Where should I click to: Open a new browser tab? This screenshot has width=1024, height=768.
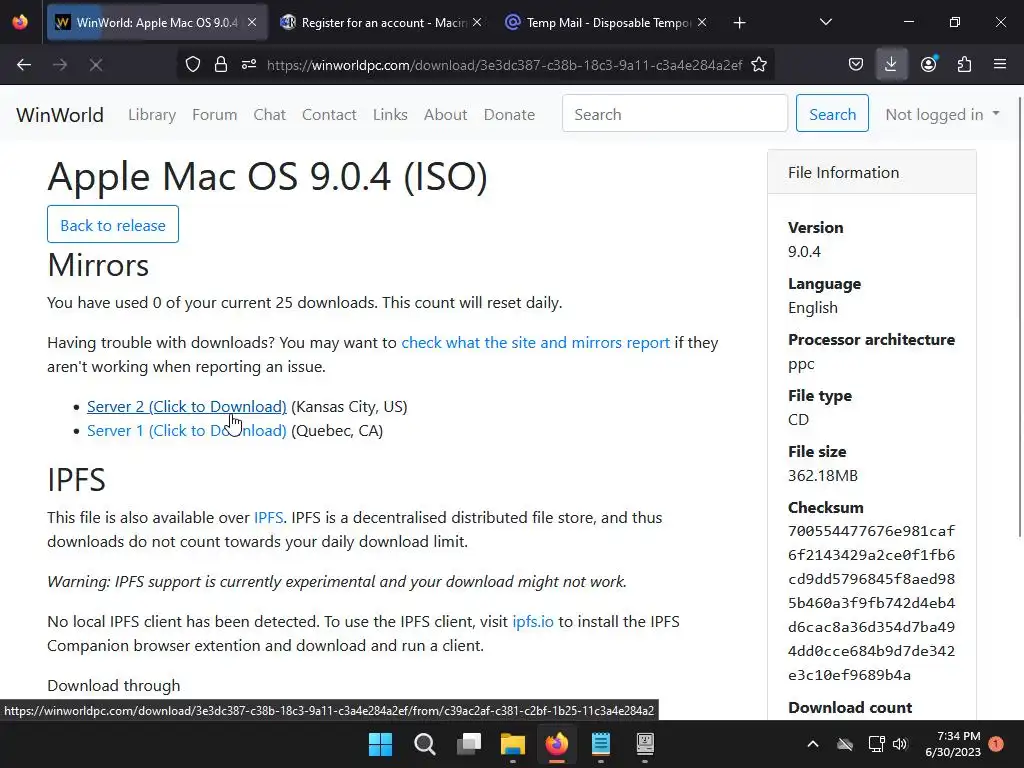pyautogui.click(x=739, y=23)
